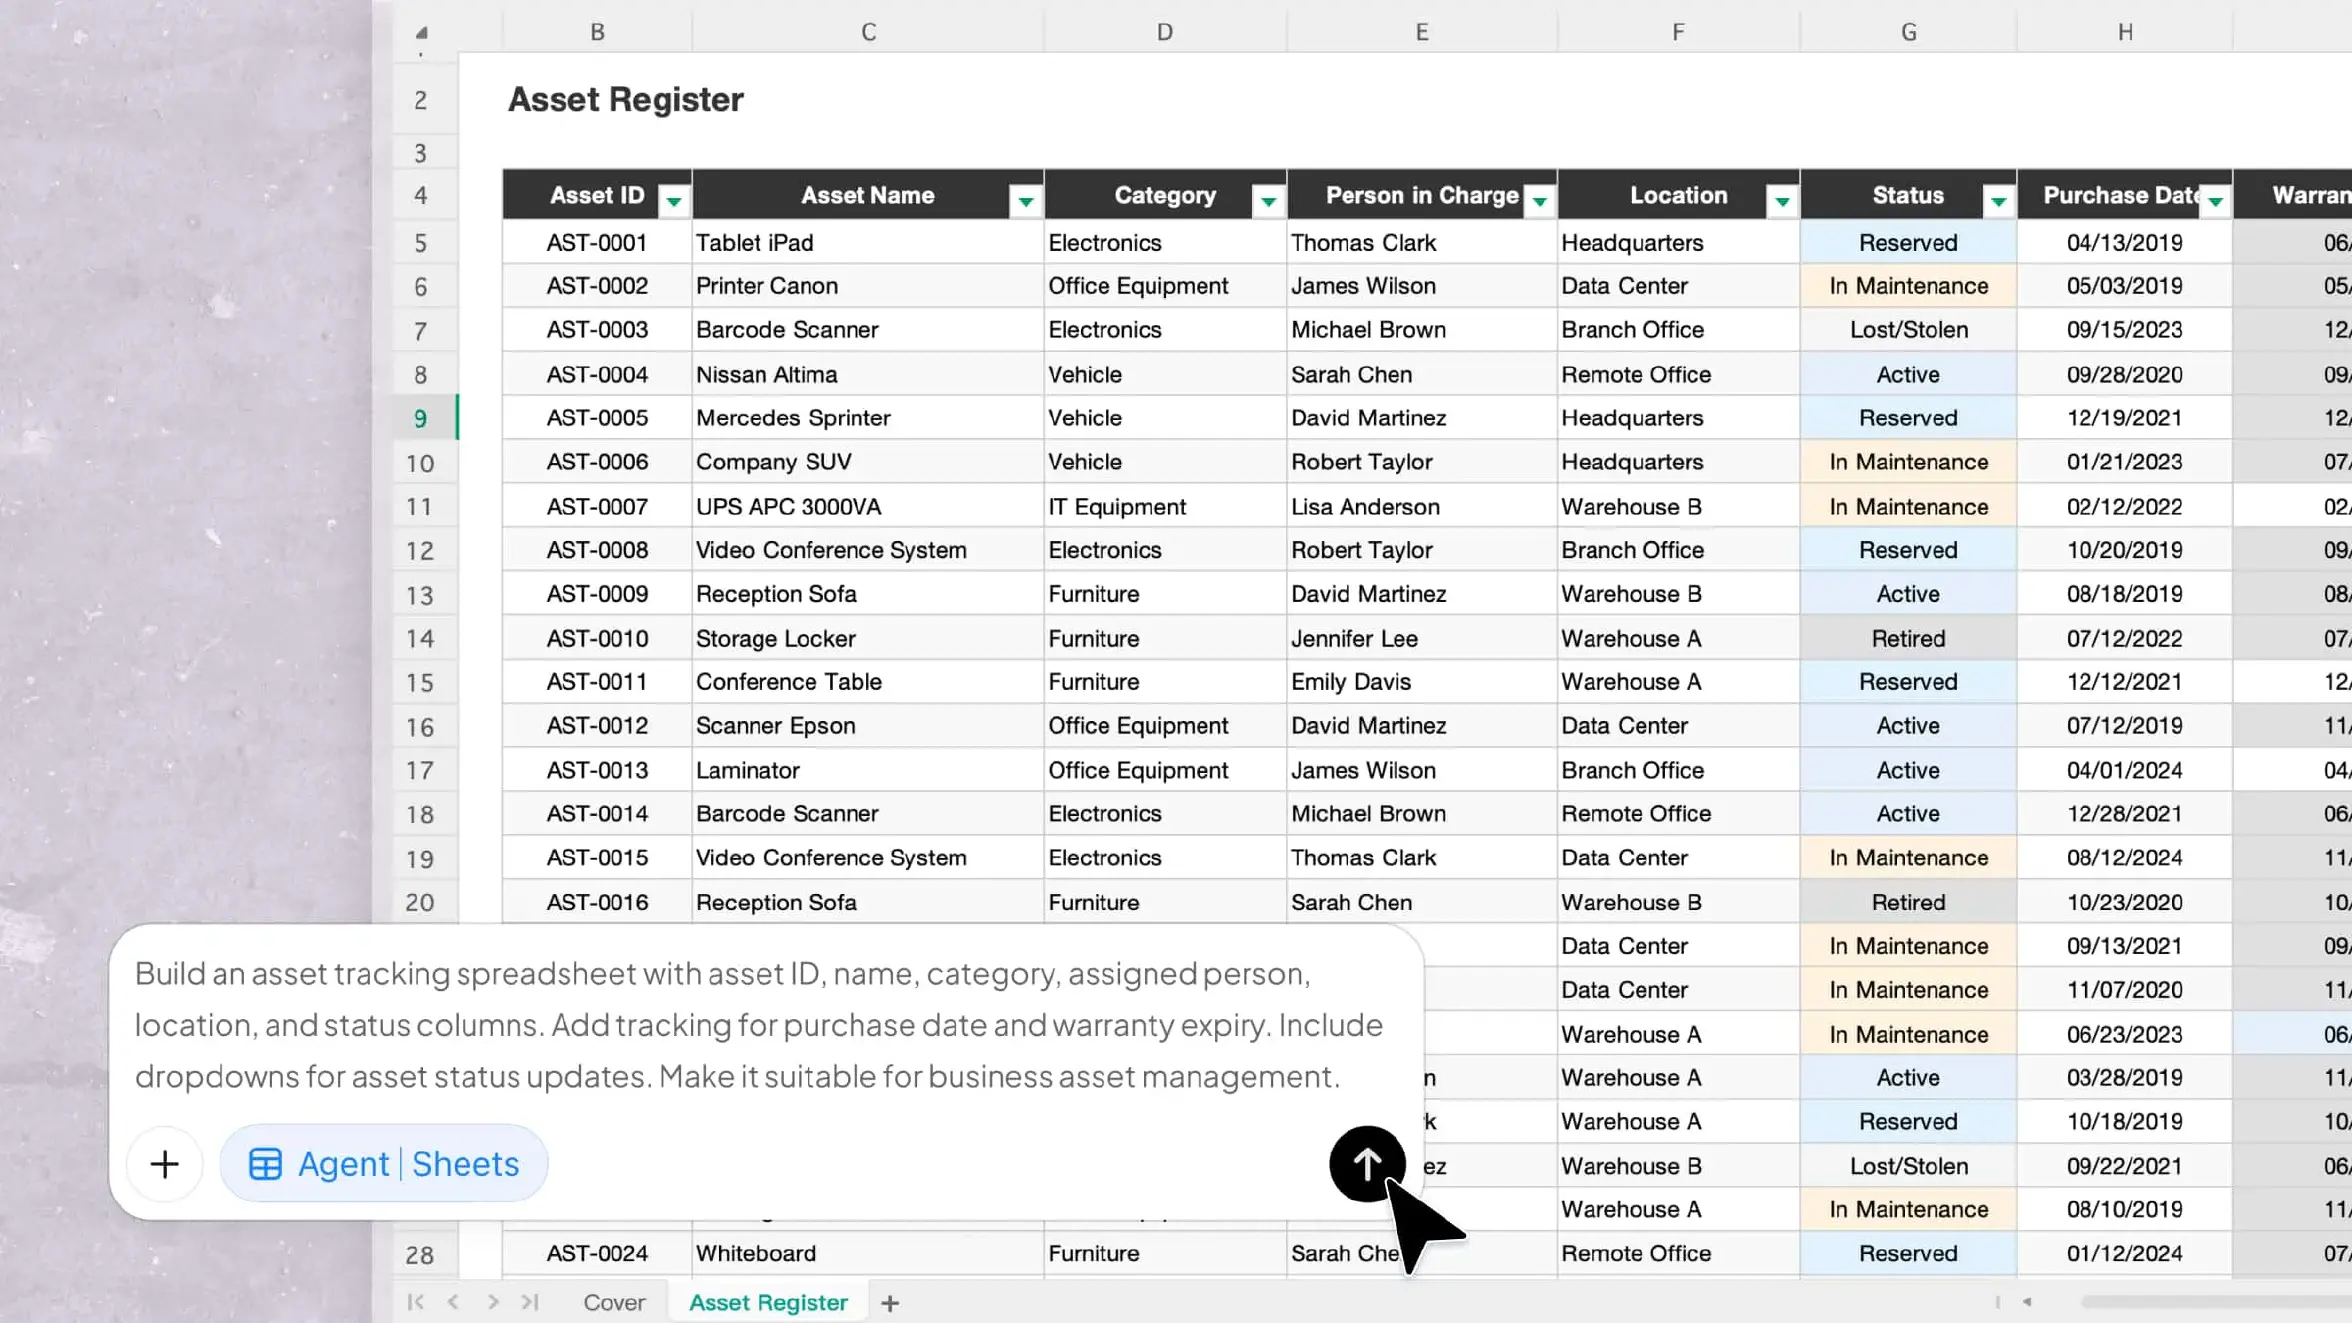This screenshot has width=2352, height=1323.
Task: Click purchase date 01/12/2024
Action: (2125, 1253)
